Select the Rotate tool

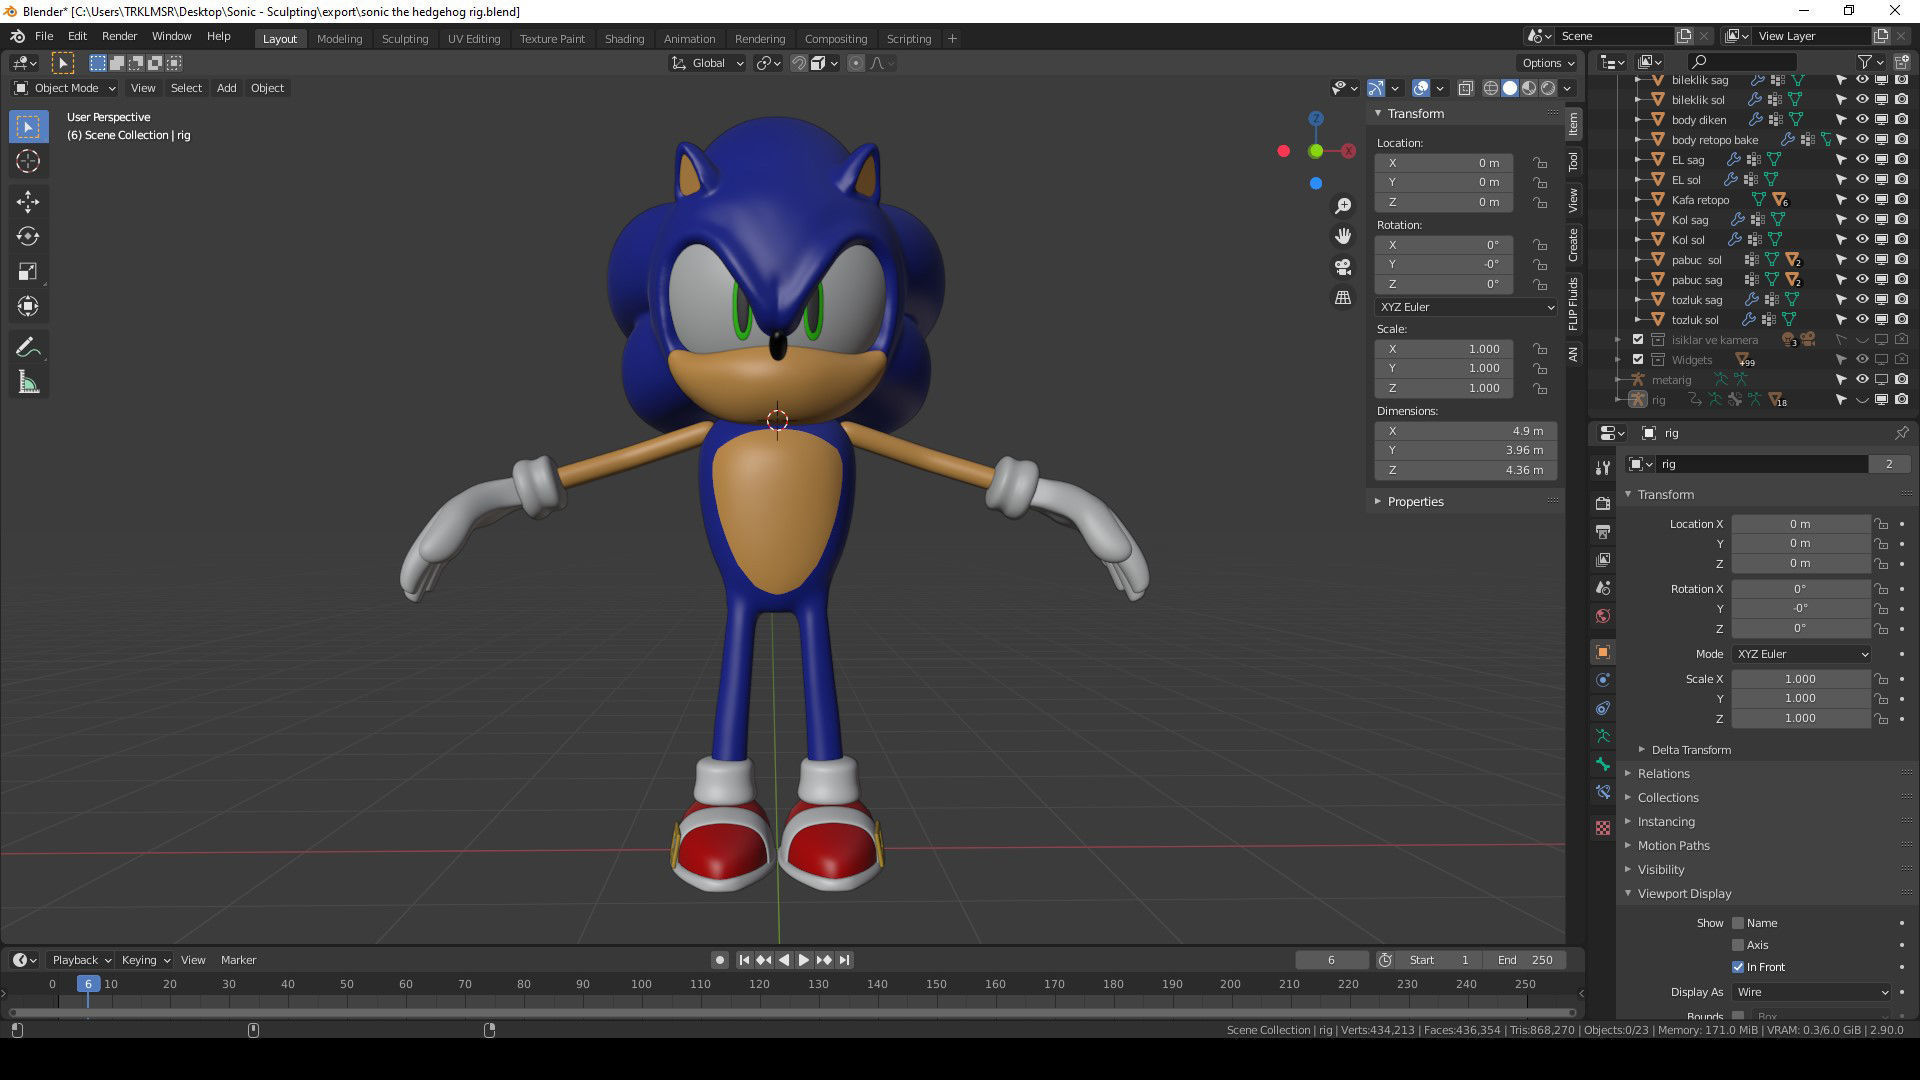(x=27, y=236)
